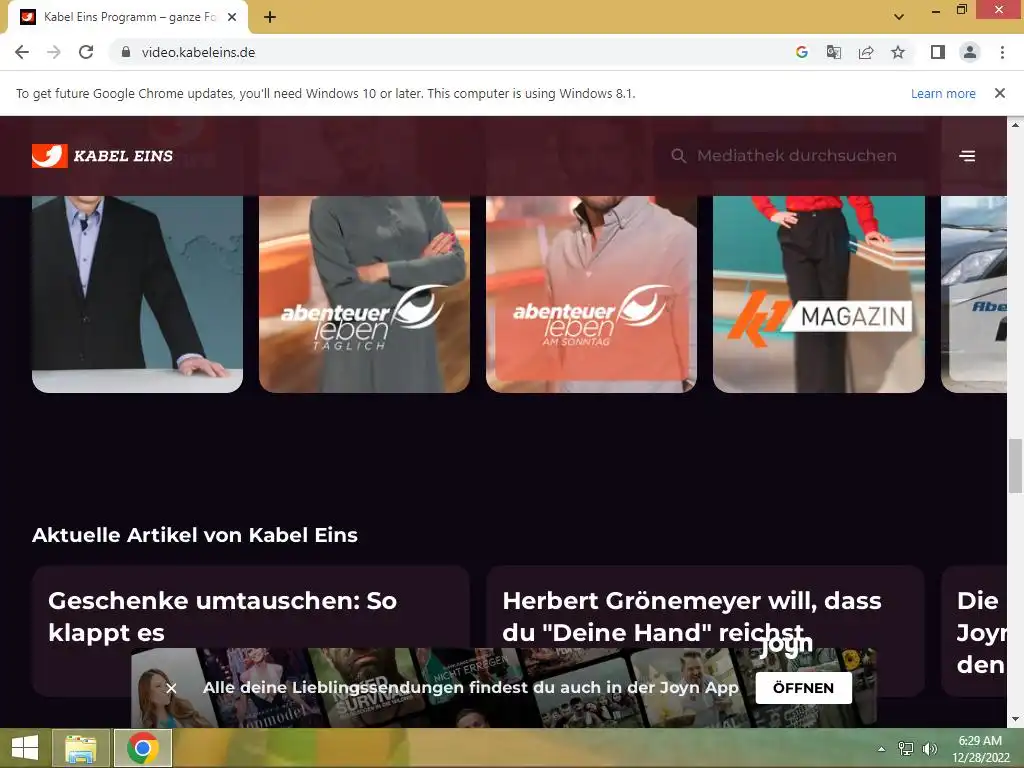Click the search magnifier icon in Mediathek
This screenshot has width=1024, height=768.
679,156
